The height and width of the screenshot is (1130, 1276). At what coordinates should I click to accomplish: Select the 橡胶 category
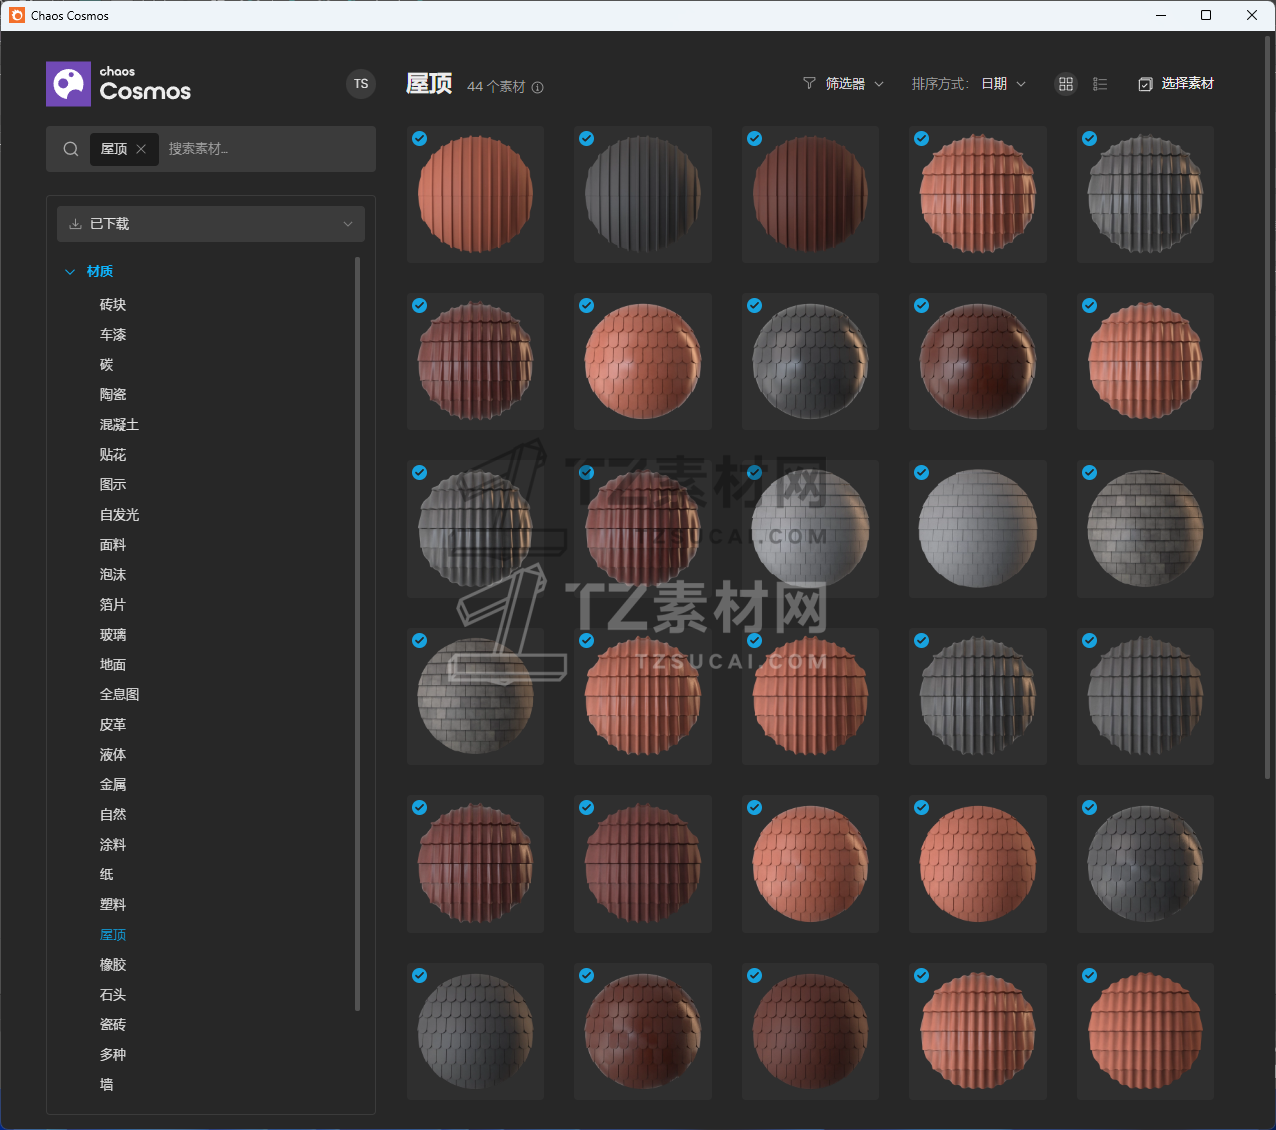(x=113, y=965)
